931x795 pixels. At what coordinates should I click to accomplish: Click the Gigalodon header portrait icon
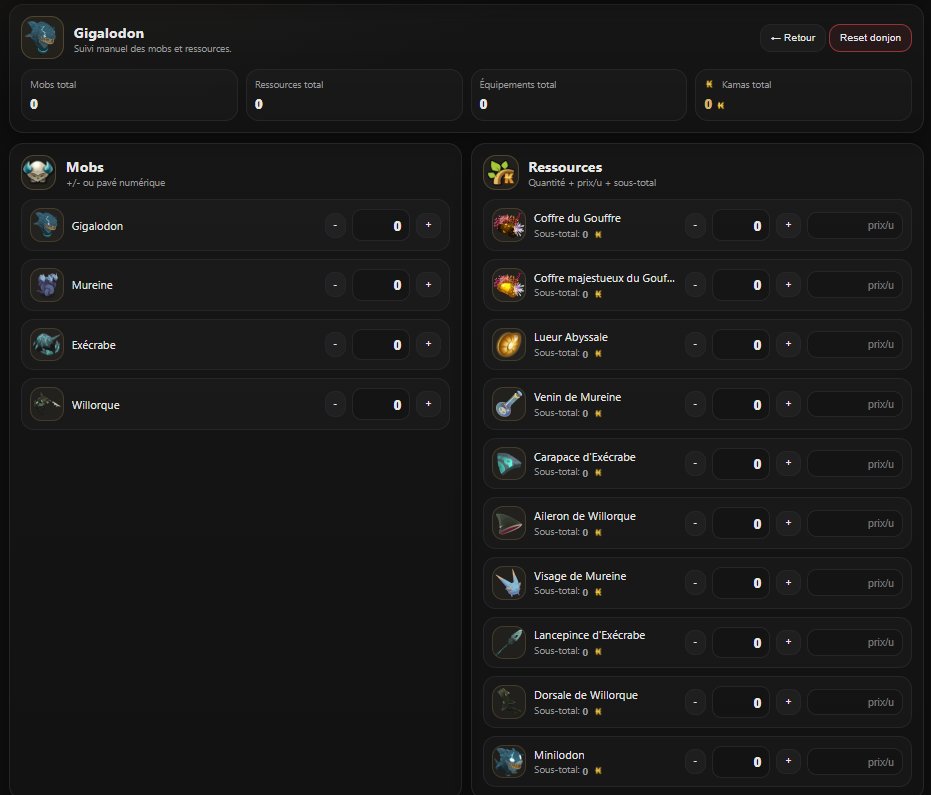point(42,37)
